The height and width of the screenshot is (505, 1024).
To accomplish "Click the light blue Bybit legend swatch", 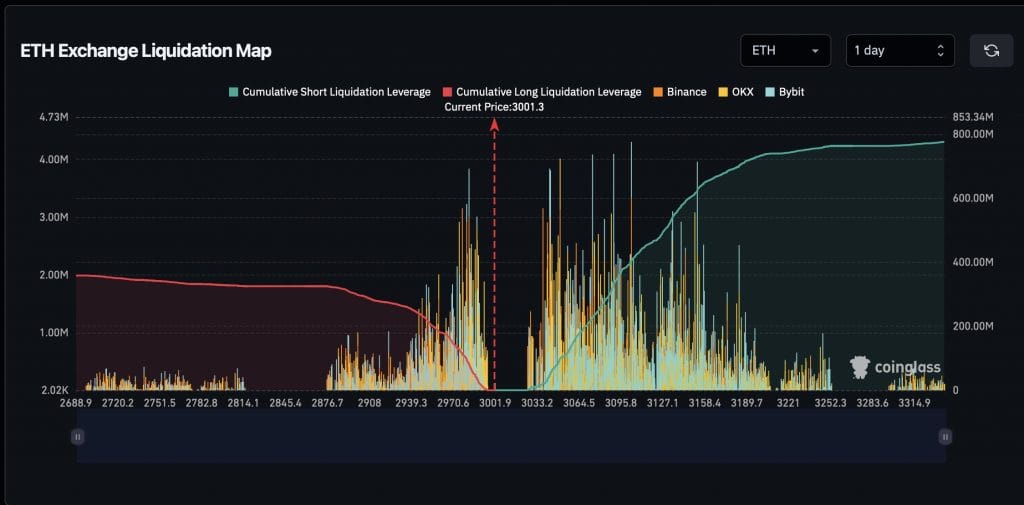I will 770,92.
